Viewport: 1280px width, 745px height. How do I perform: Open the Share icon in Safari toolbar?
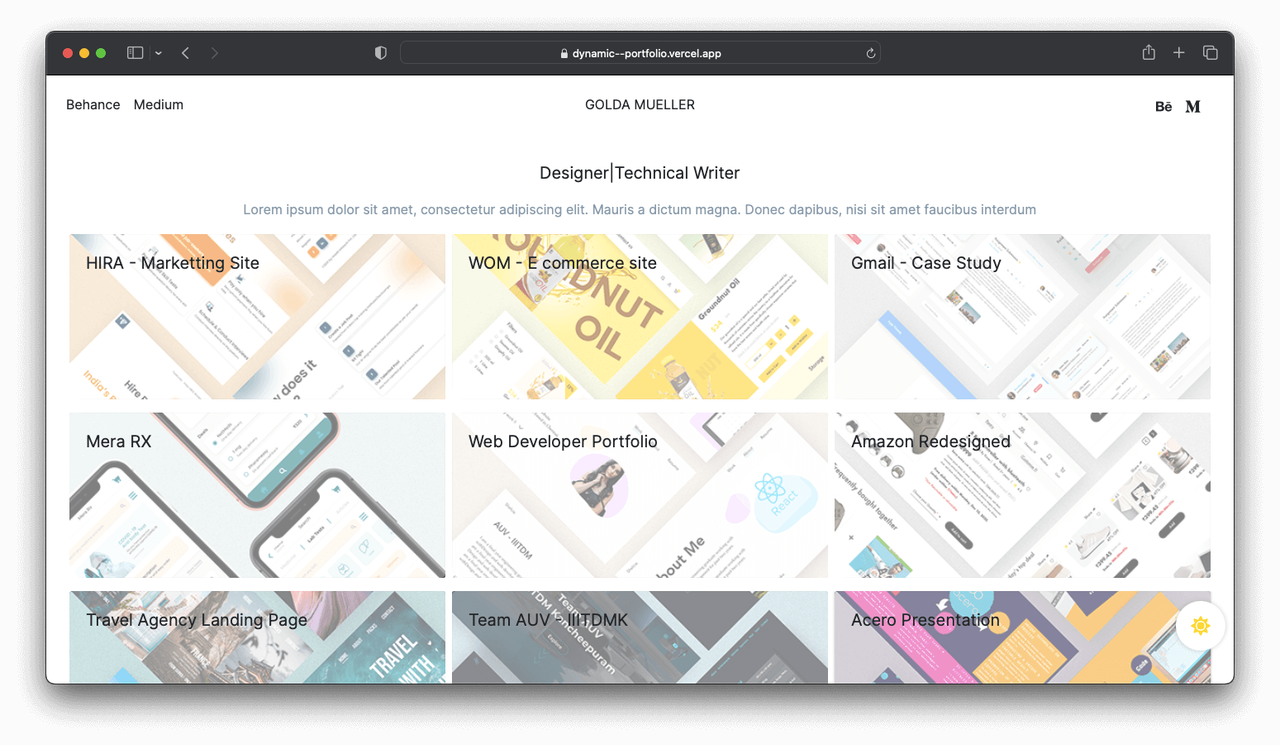1149,52
